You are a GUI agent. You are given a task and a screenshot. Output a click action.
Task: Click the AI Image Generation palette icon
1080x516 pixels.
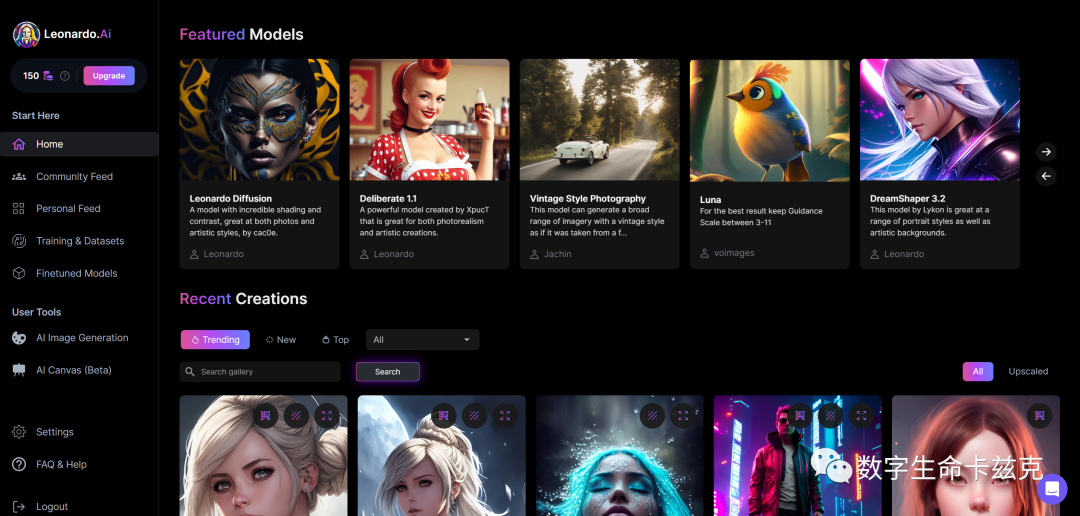click(x=19, y=338)
